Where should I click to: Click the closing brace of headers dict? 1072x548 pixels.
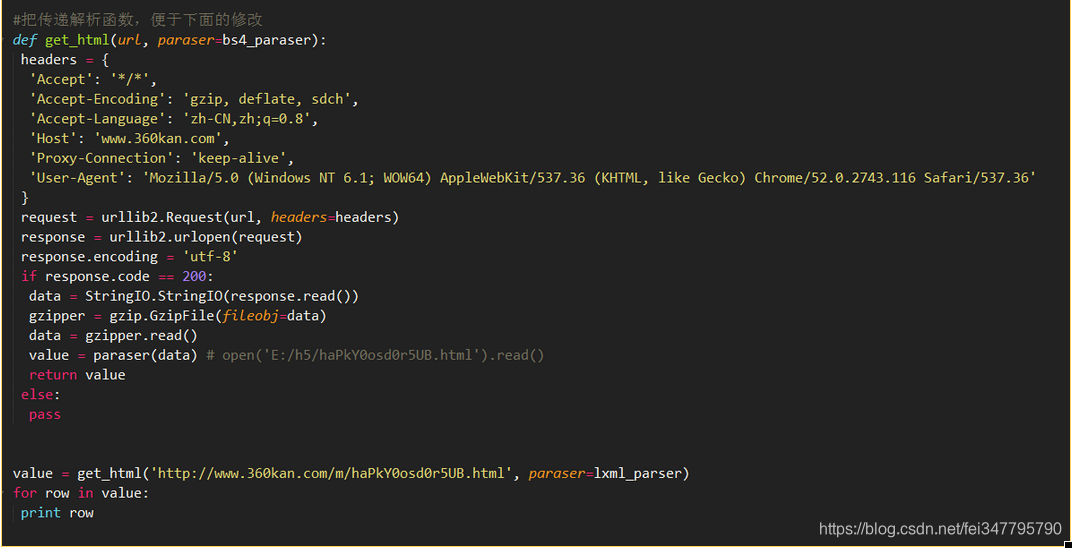point(25,197)
